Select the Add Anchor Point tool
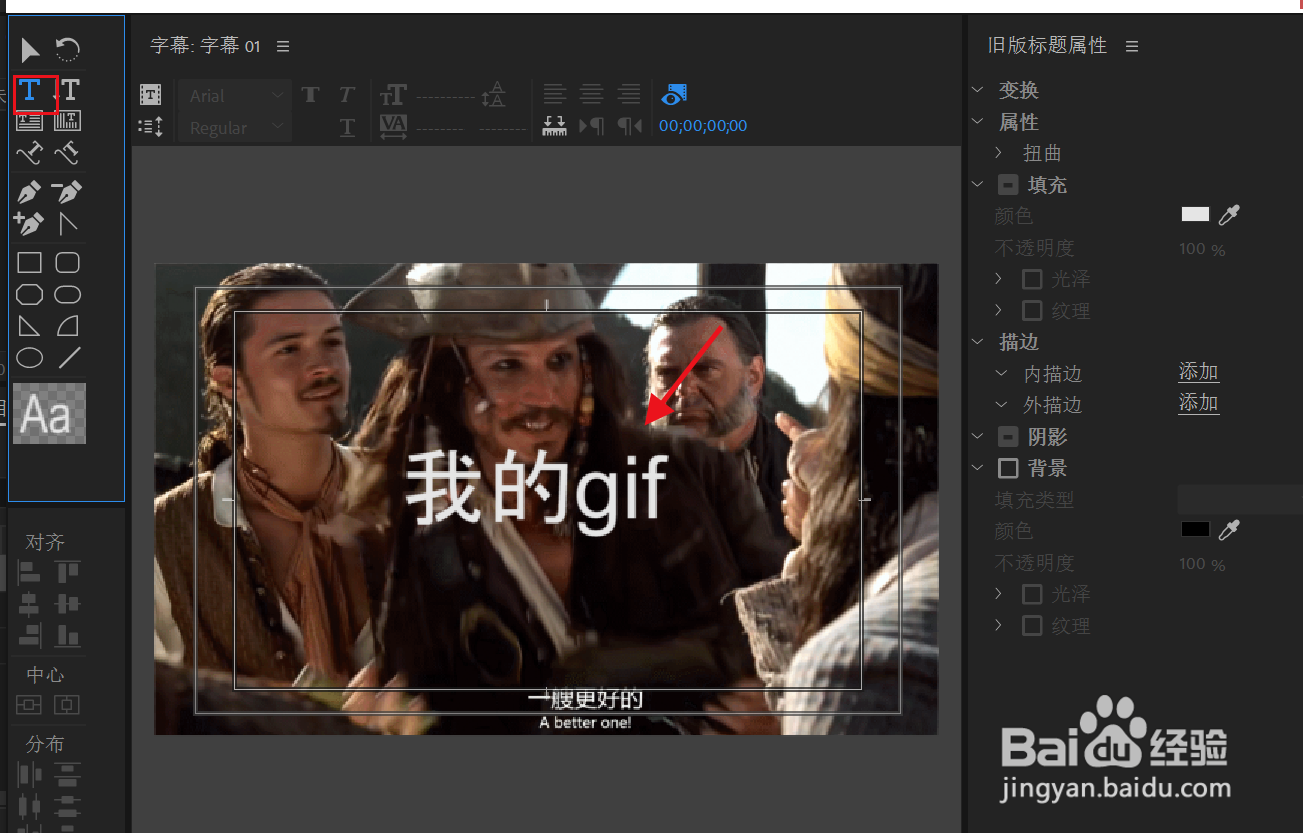The height and width of the screenshot is (833, 1303). pyautogui.click(x=30, y=223)
